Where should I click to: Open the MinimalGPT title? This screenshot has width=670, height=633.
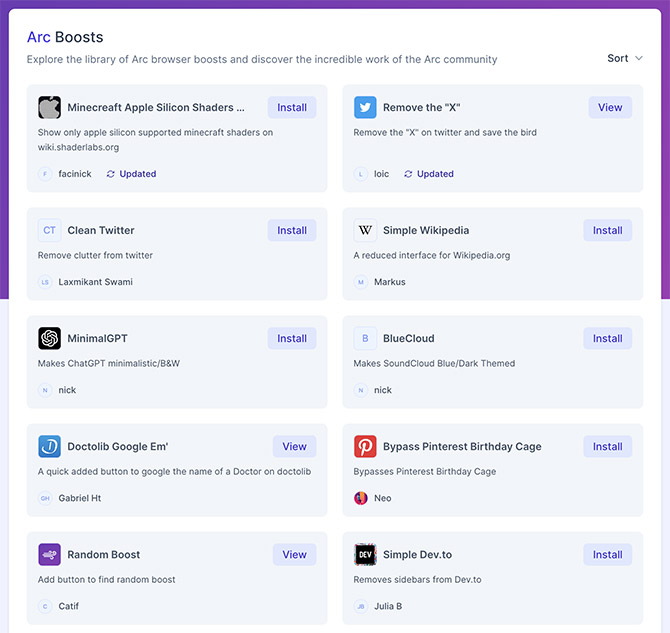97,339
